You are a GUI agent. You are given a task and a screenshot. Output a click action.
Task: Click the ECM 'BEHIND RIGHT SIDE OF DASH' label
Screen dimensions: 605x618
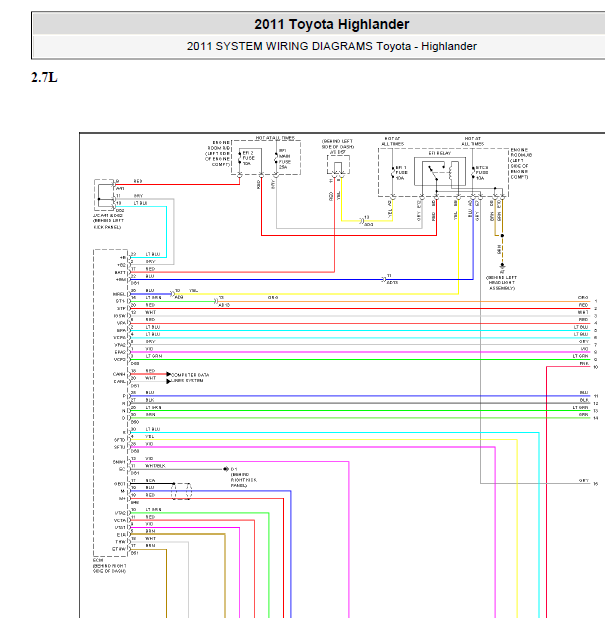pos(110,566)
